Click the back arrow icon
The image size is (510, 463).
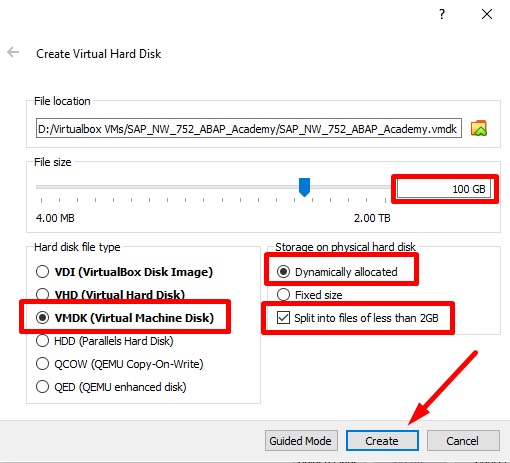click(13, 52)
